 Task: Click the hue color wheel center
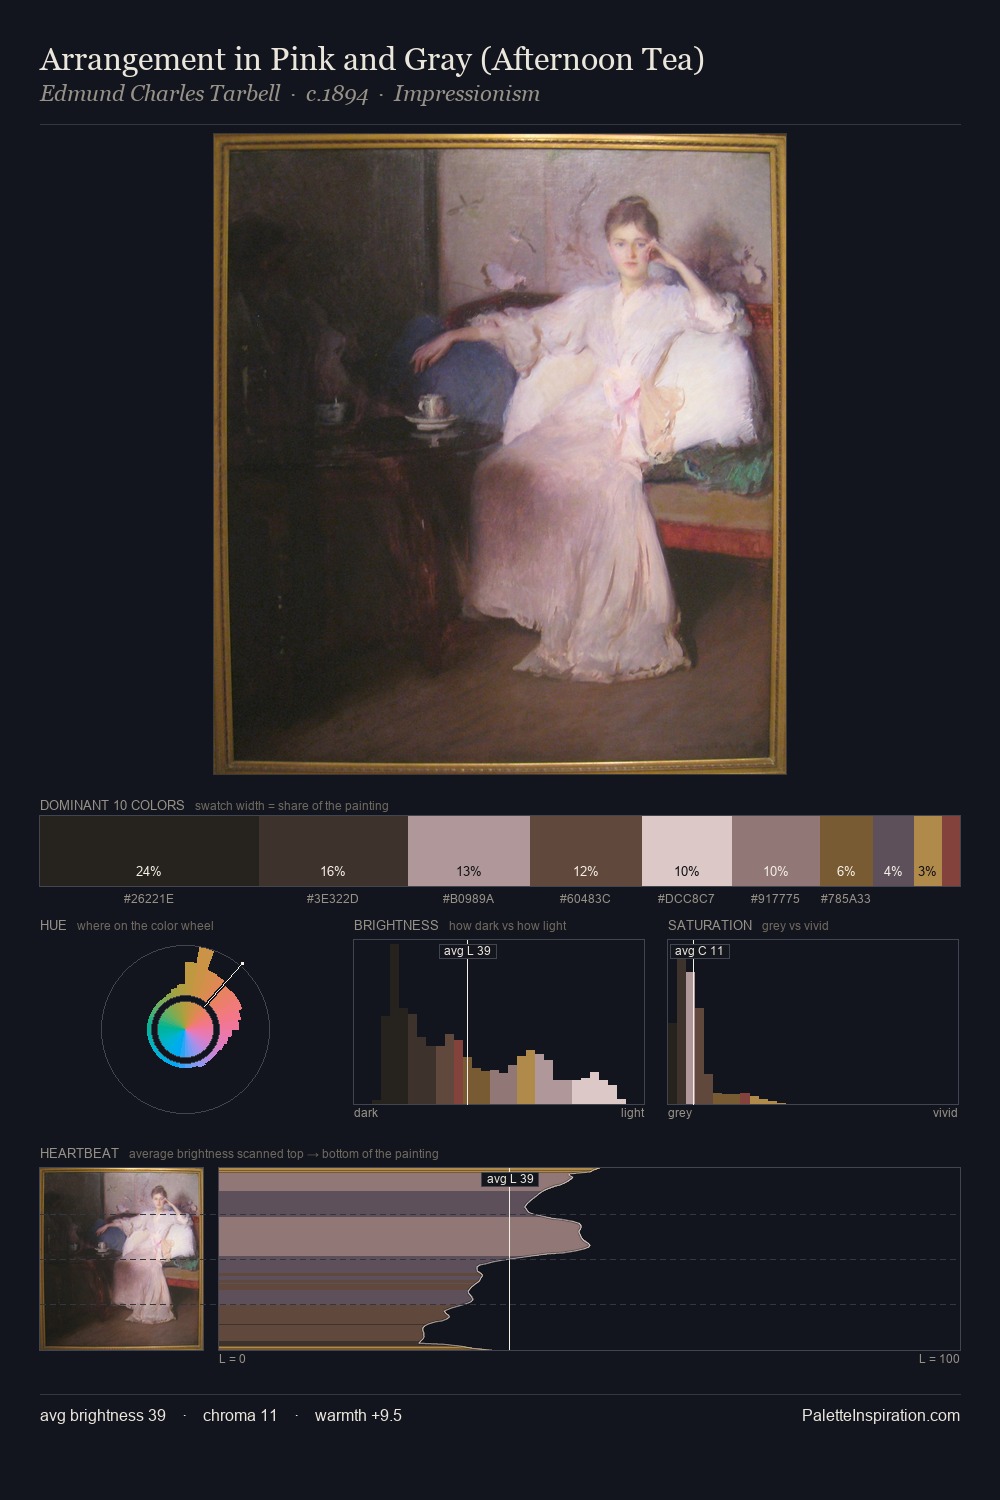click(x=185, y=1028)
